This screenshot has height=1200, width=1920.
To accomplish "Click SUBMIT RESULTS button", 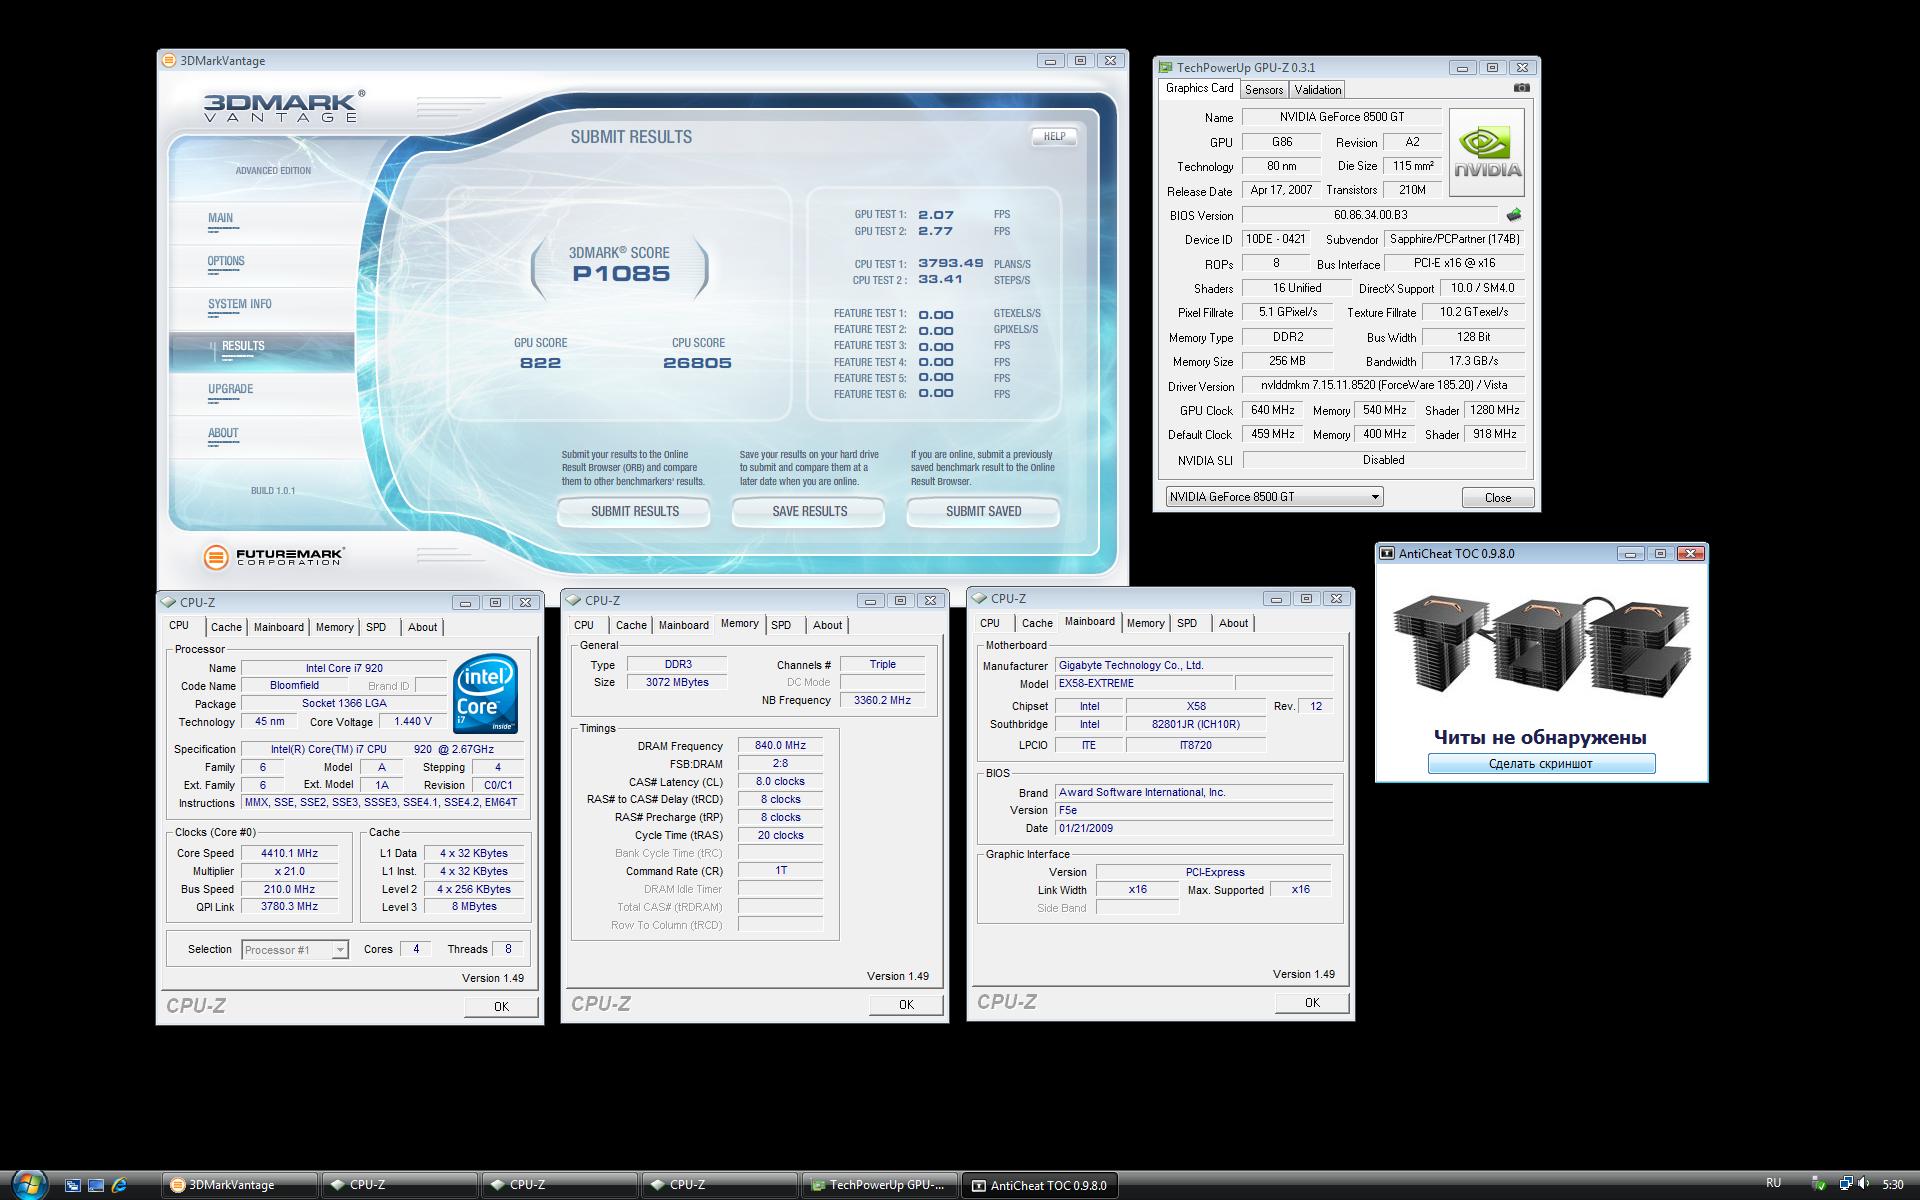I will (634, 511).
